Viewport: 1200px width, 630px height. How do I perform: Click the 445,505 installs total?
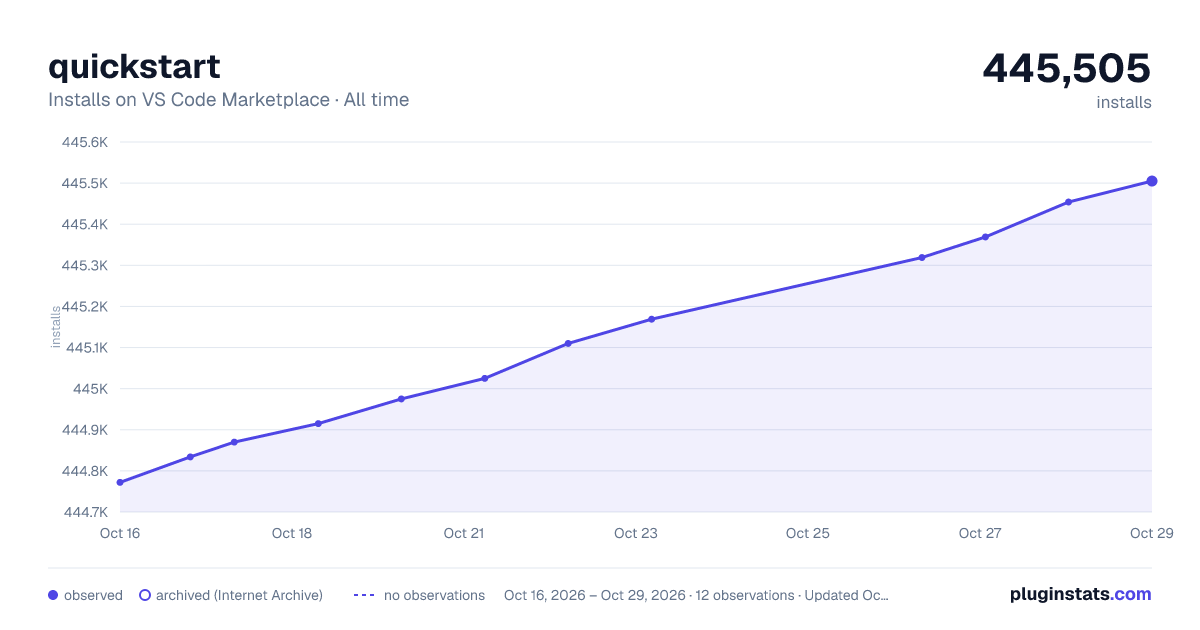tap(1067, 68)
